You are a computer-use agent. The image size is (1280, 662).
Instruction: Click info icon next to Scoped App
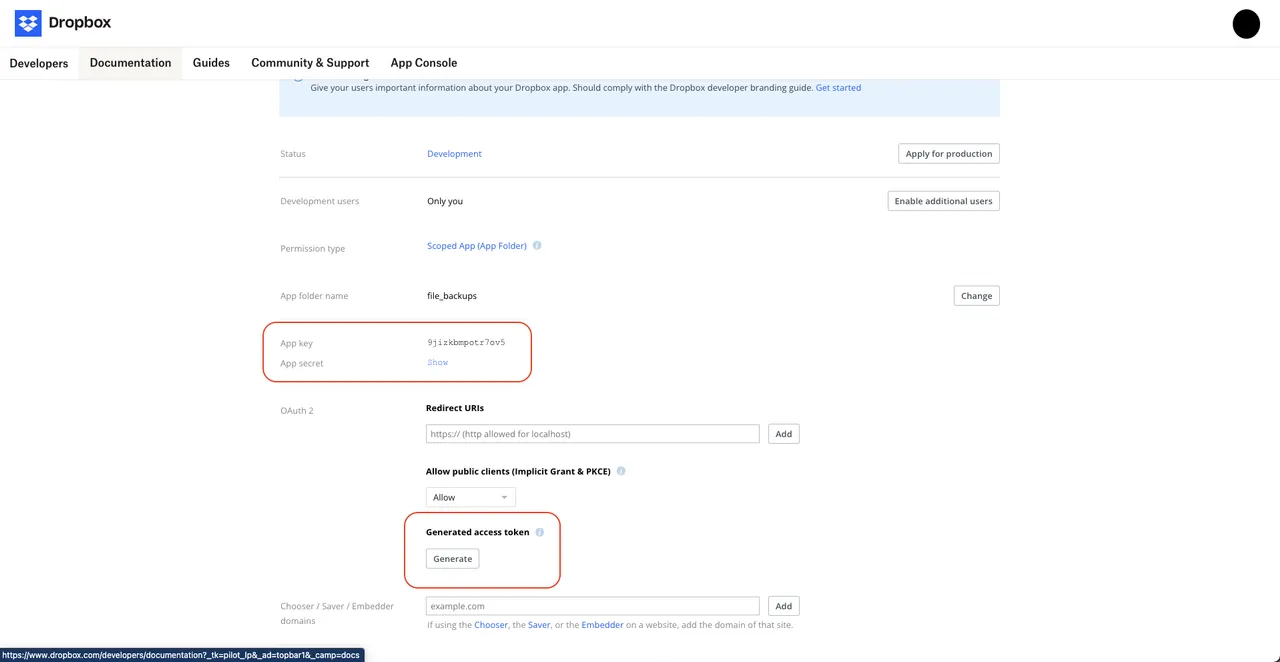(537, 245)
